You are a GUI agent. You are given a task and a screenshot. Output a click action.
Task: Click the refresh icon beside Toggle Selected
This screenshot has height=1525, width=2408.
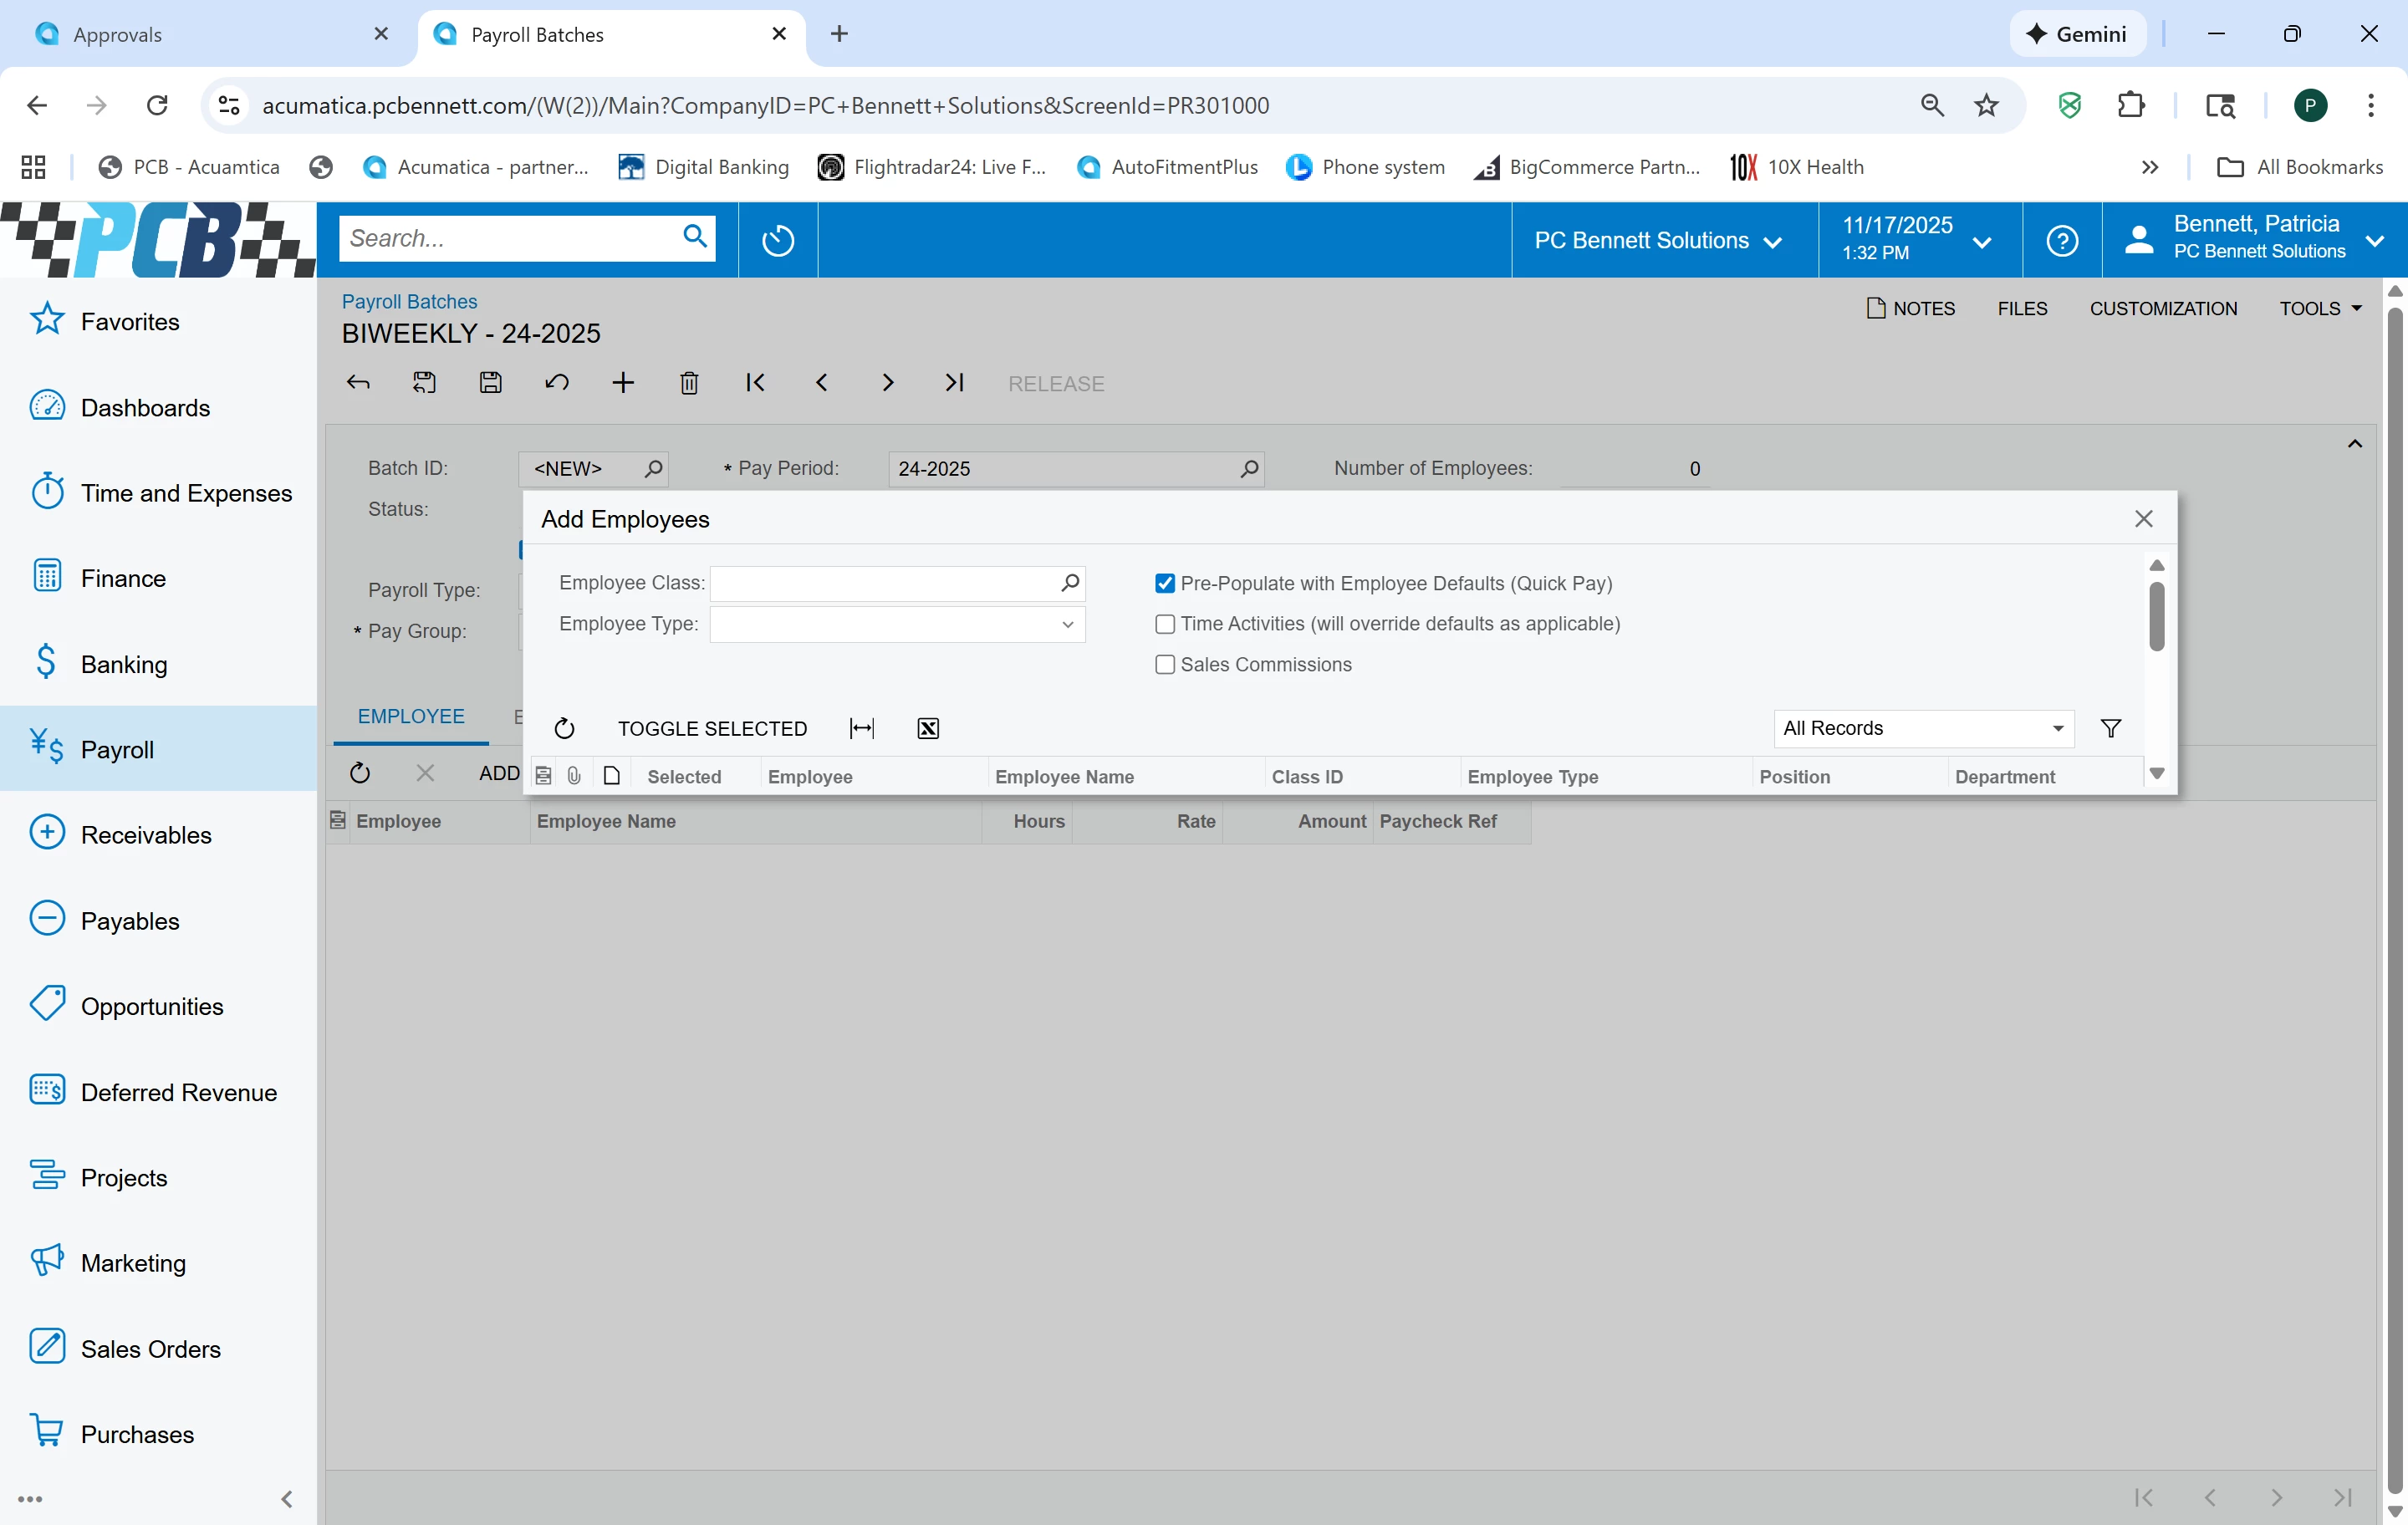click(x=564, y=728)
